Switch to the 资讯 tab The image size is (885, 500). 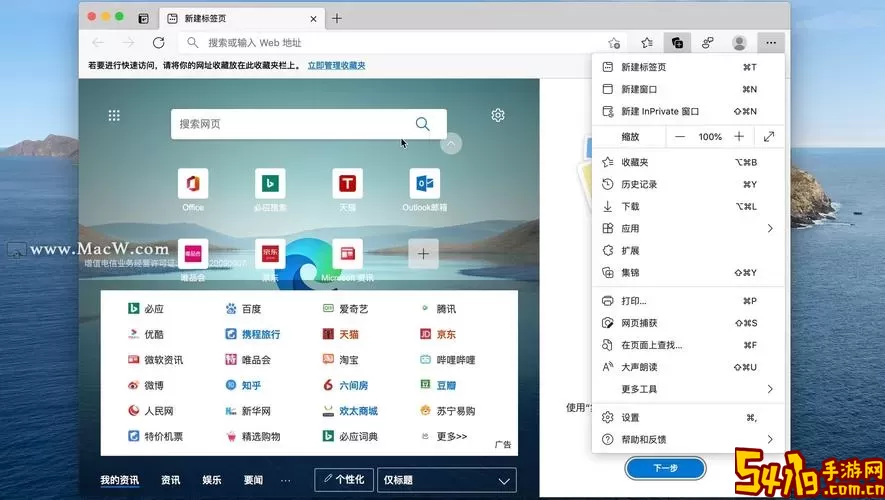pyautogui.click(x=170, y=480)
